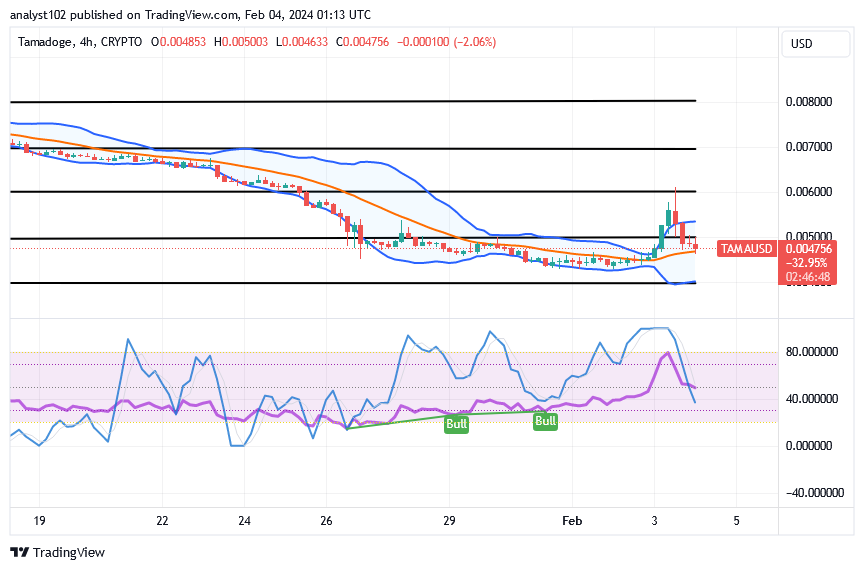Click the −40.000000 oscillator axis label
This screenshot has width=864, height=570.
click(x=814, y=493)
